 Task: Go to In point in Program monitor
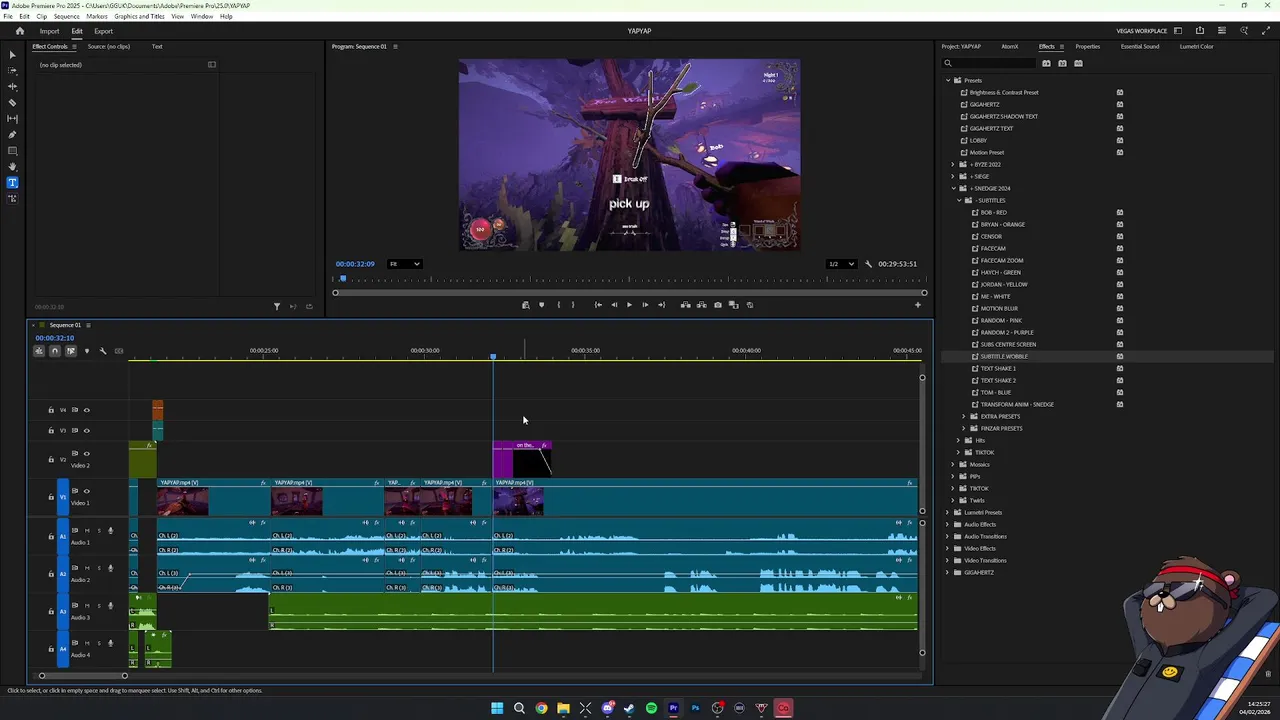click(x=598, y=305)
